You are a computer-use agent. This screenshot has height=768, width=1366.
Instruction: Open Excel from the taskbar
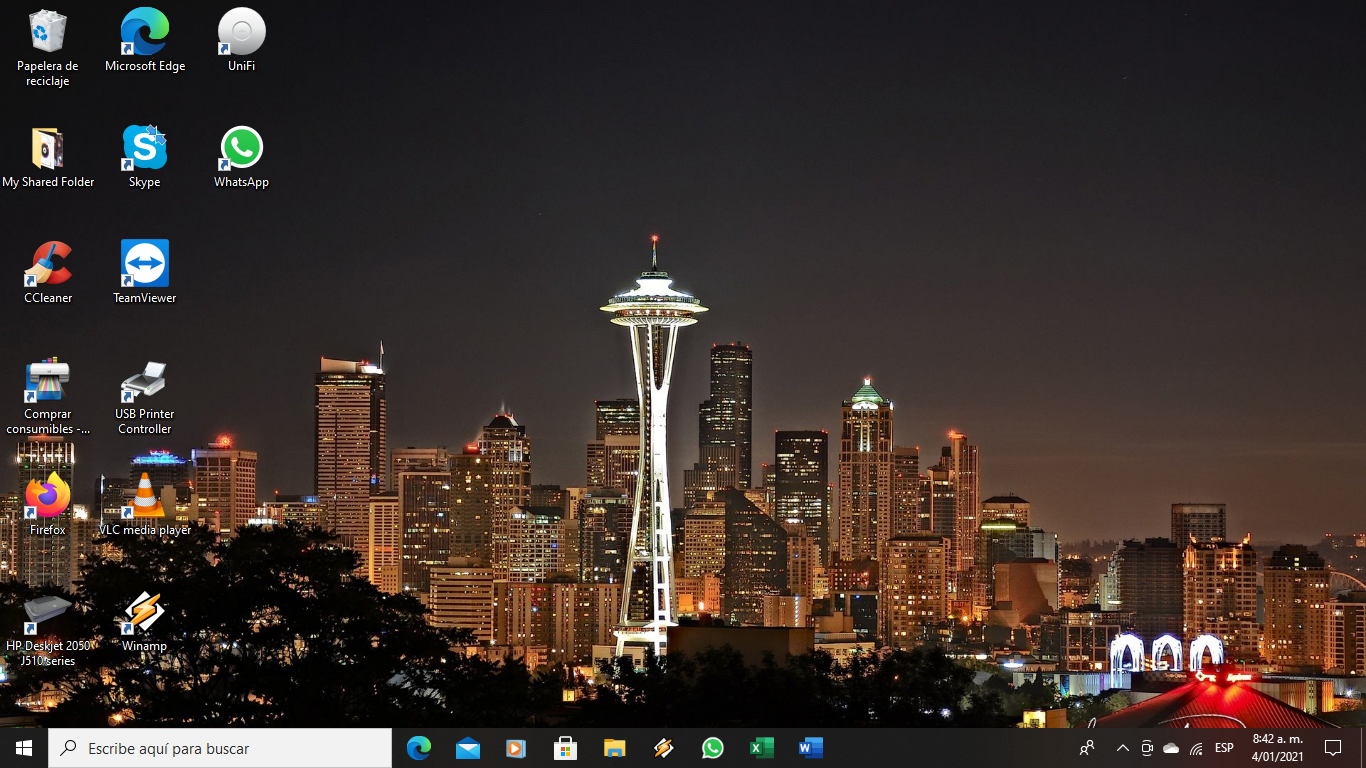(x=761, y=747)
